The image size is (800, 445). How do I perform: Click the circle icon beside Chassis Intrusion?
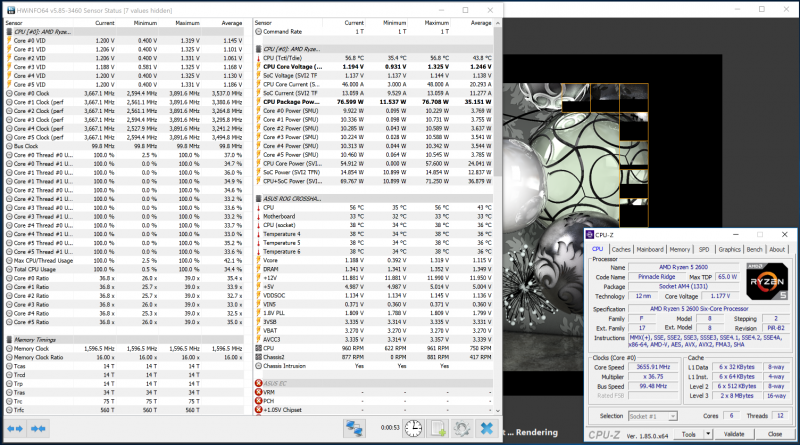click(259, 366)
